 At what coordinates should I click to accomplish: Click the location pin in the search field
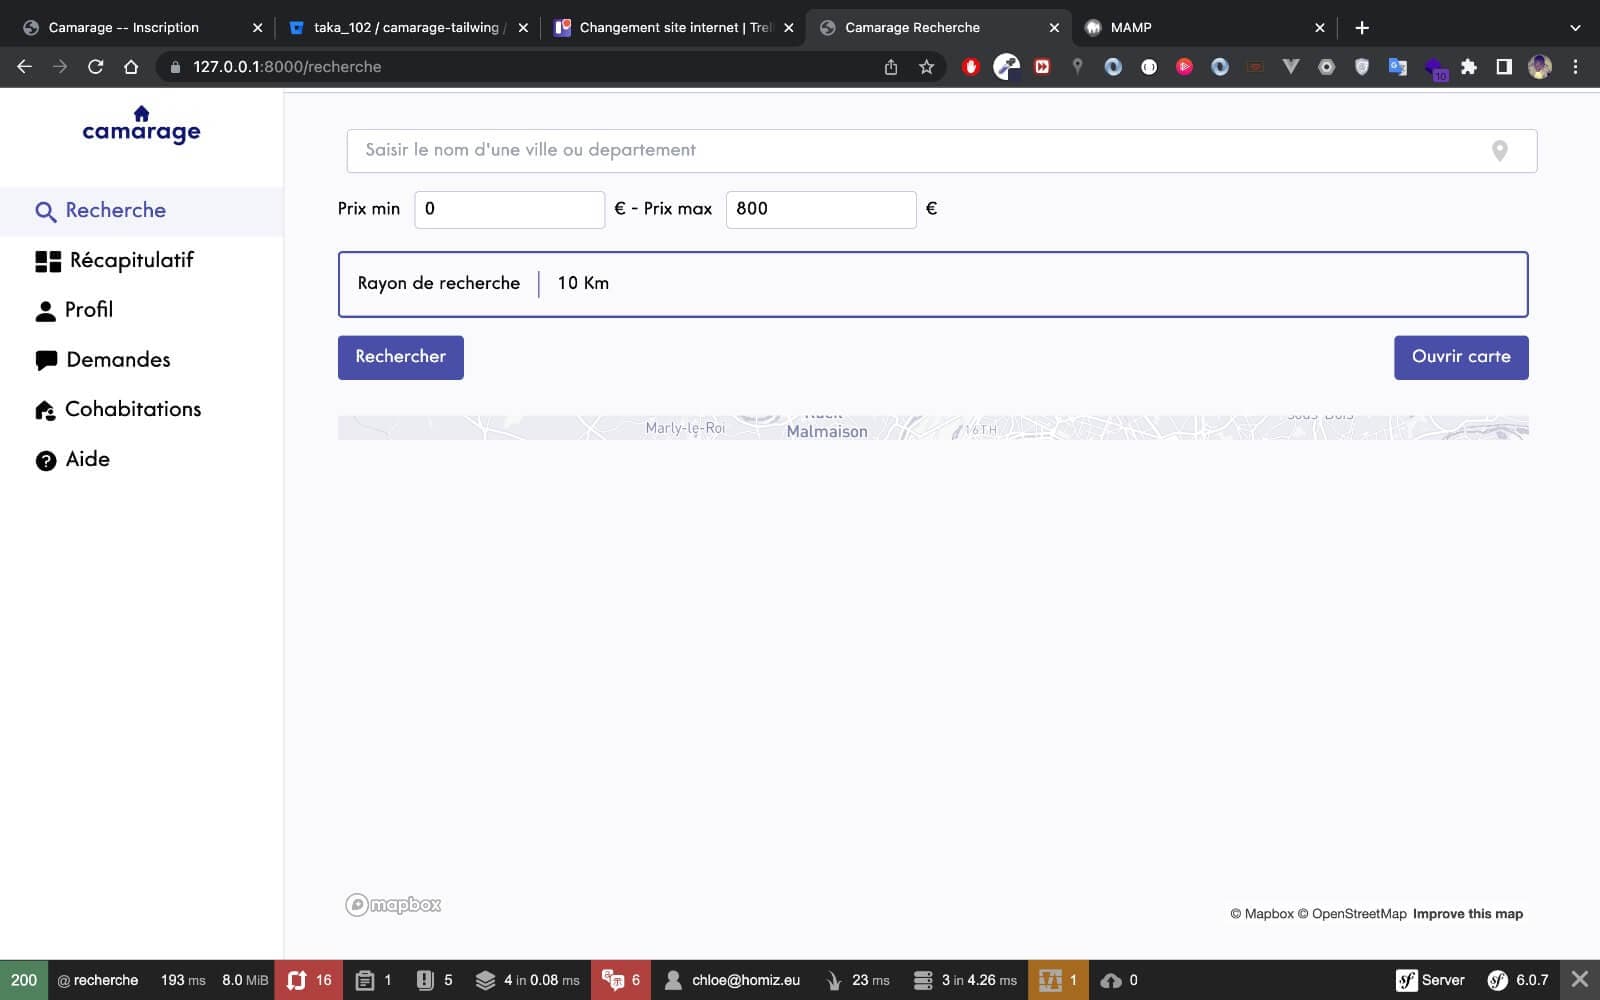point(1499,151)
